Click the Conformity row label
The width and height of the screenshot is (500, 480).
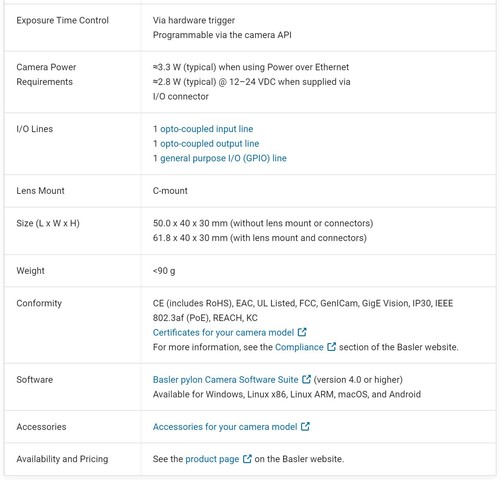tap(39, 303)
